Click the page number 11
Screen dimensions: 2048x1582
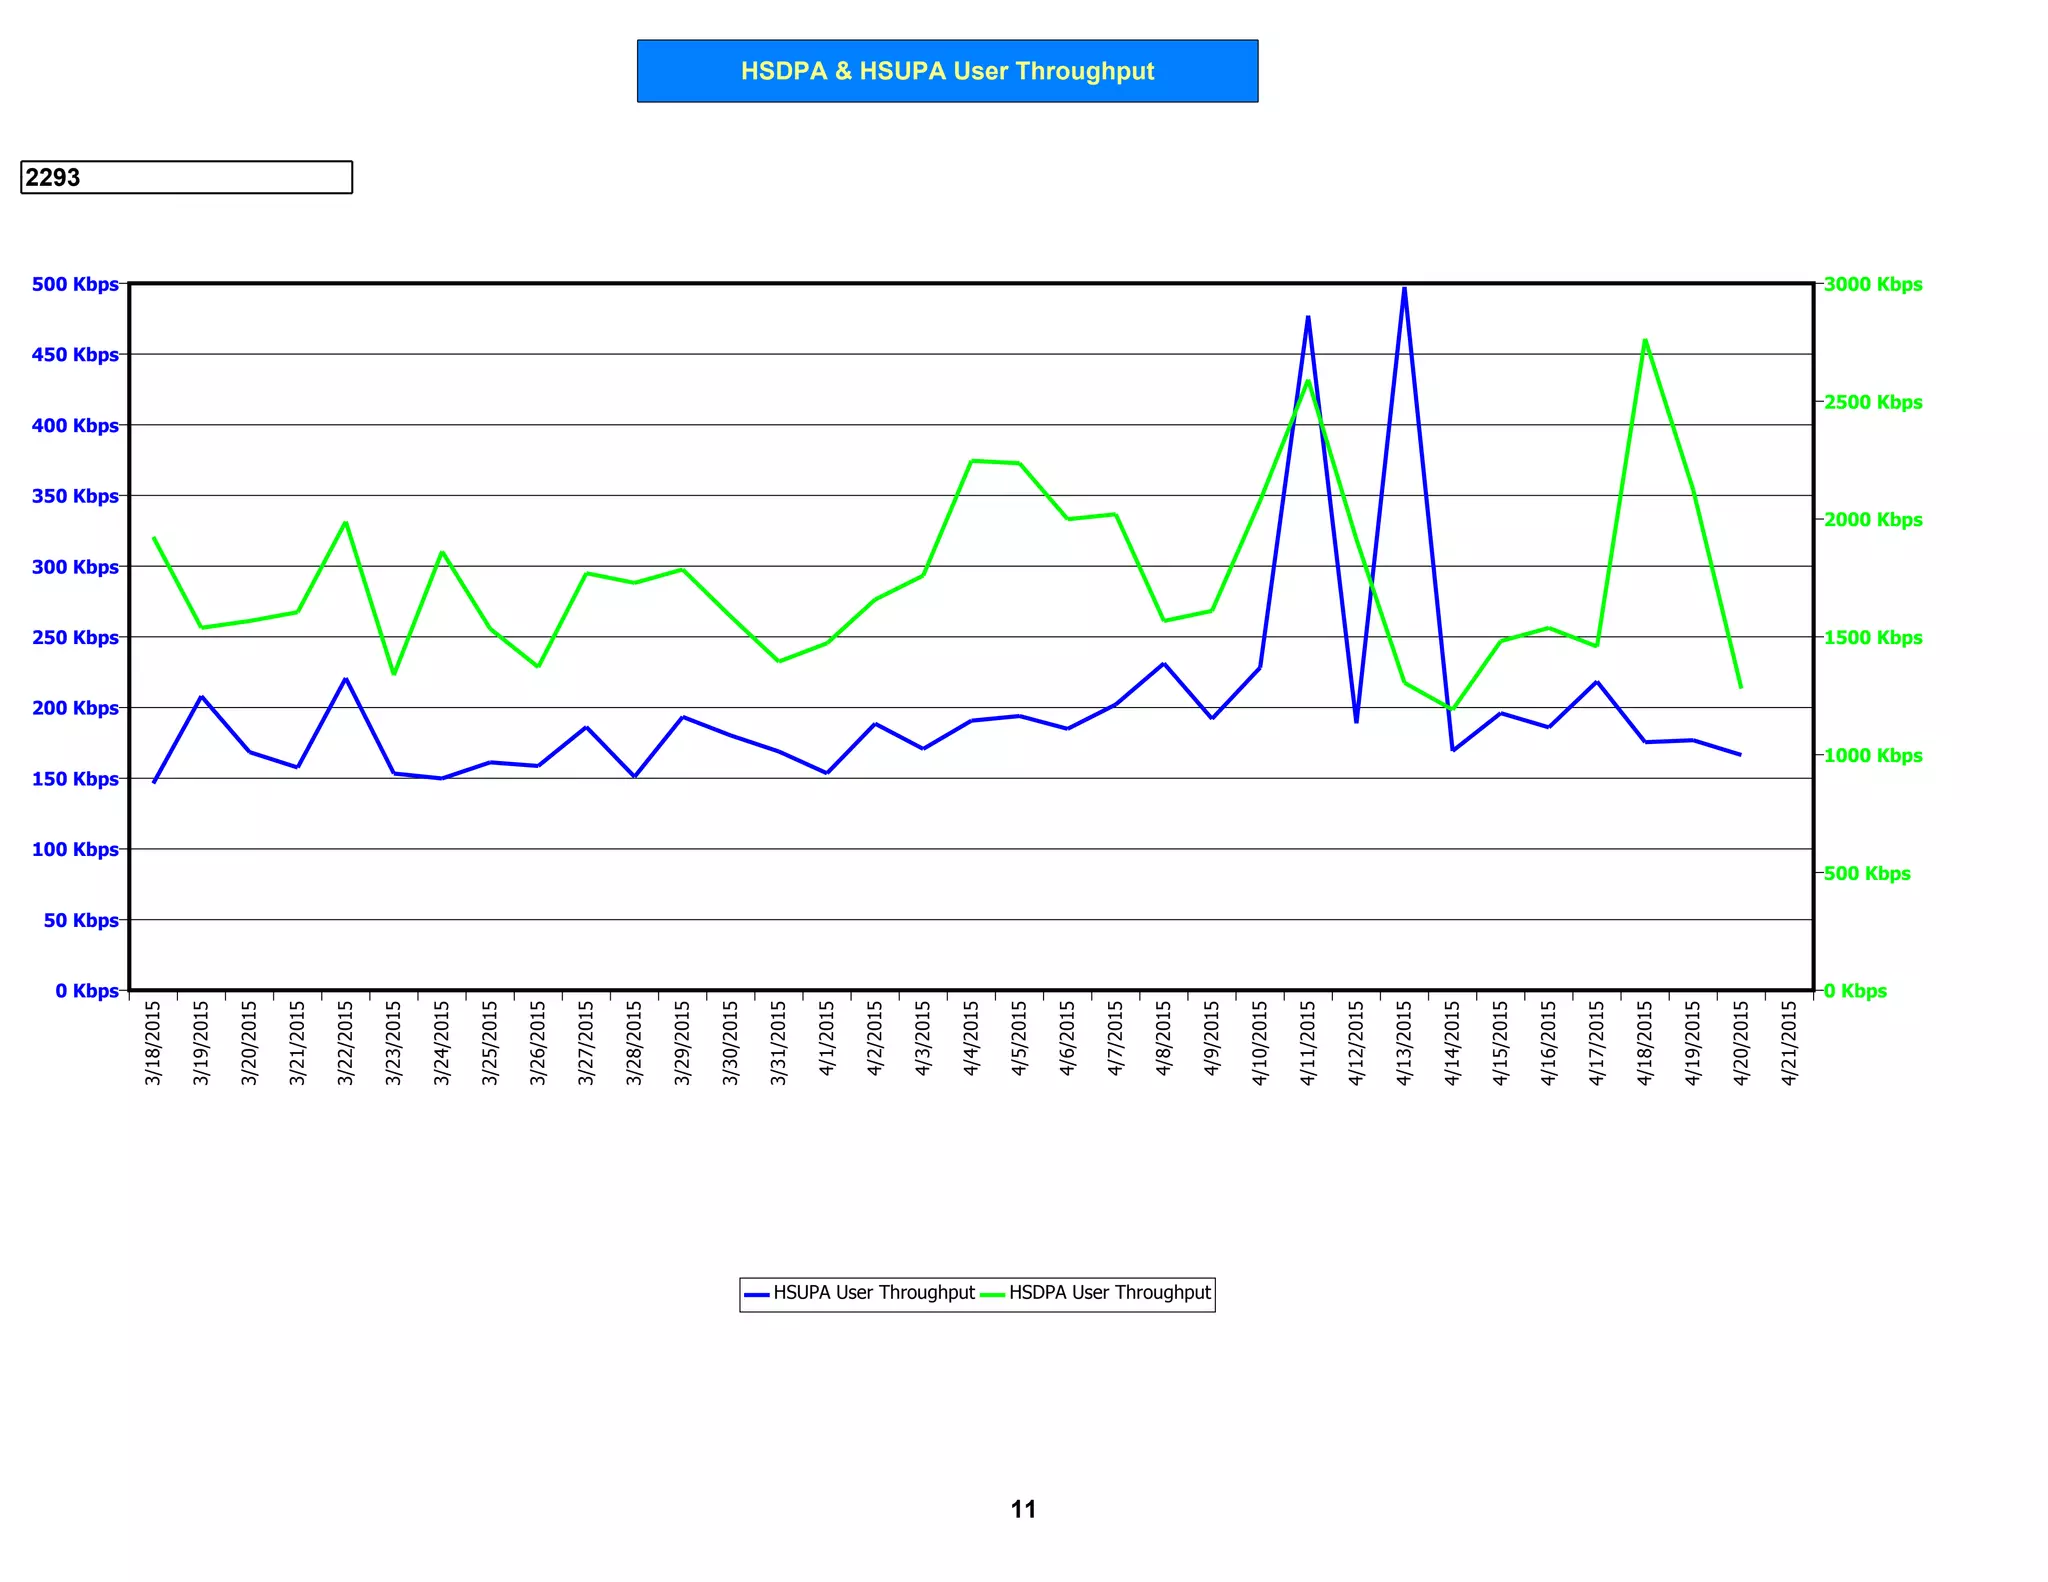(x=1023, y=1509)
